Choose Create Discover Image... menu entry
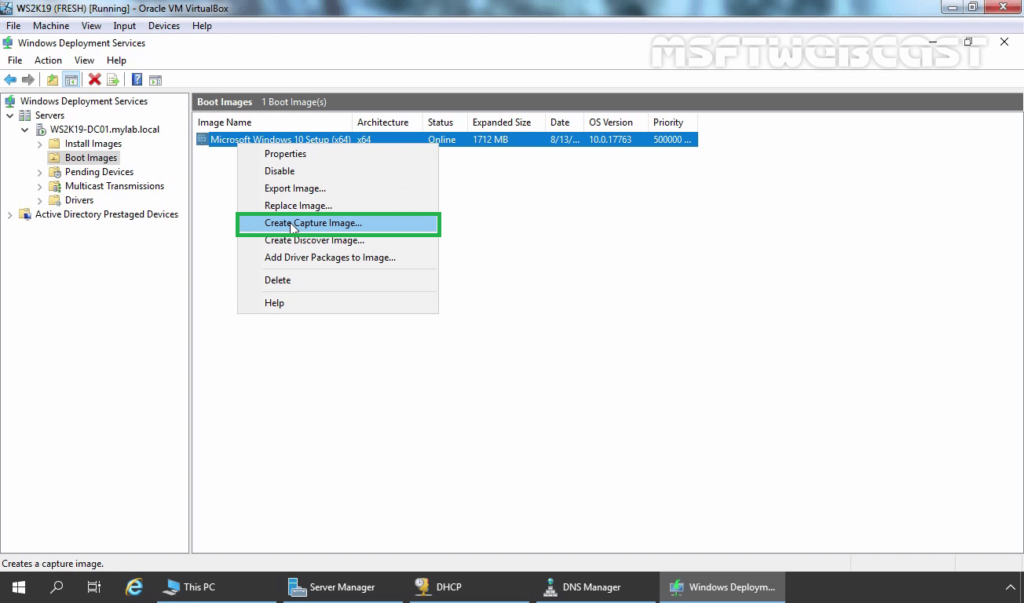The width and height of the screenshot is (1024, 603). tap(338, 240)
